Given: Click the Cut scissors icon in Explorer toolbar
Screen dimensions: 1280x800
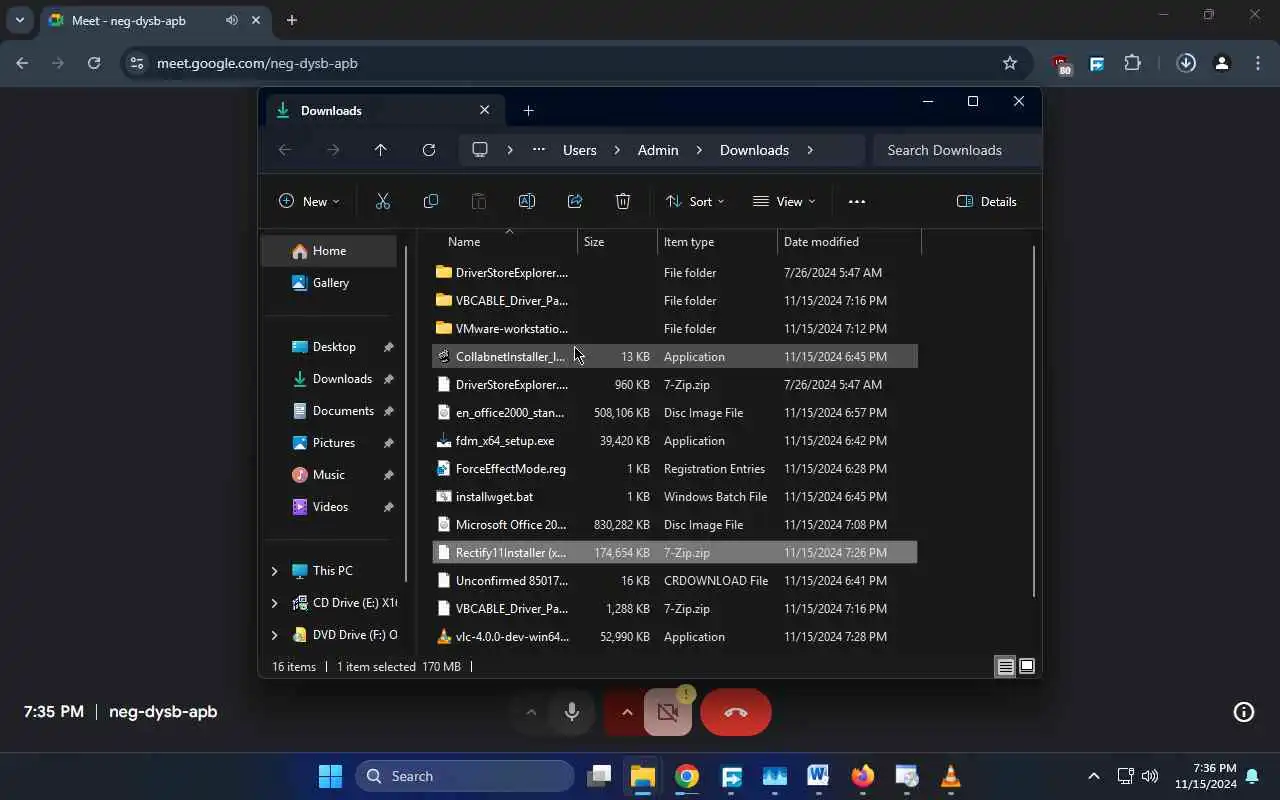Looking at the screenshot, I should 383,201.
